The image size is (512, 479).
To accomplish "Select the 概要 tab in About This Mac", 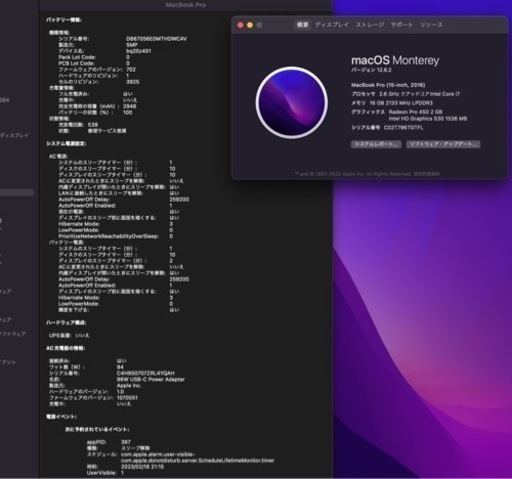I will pos(302,25).
